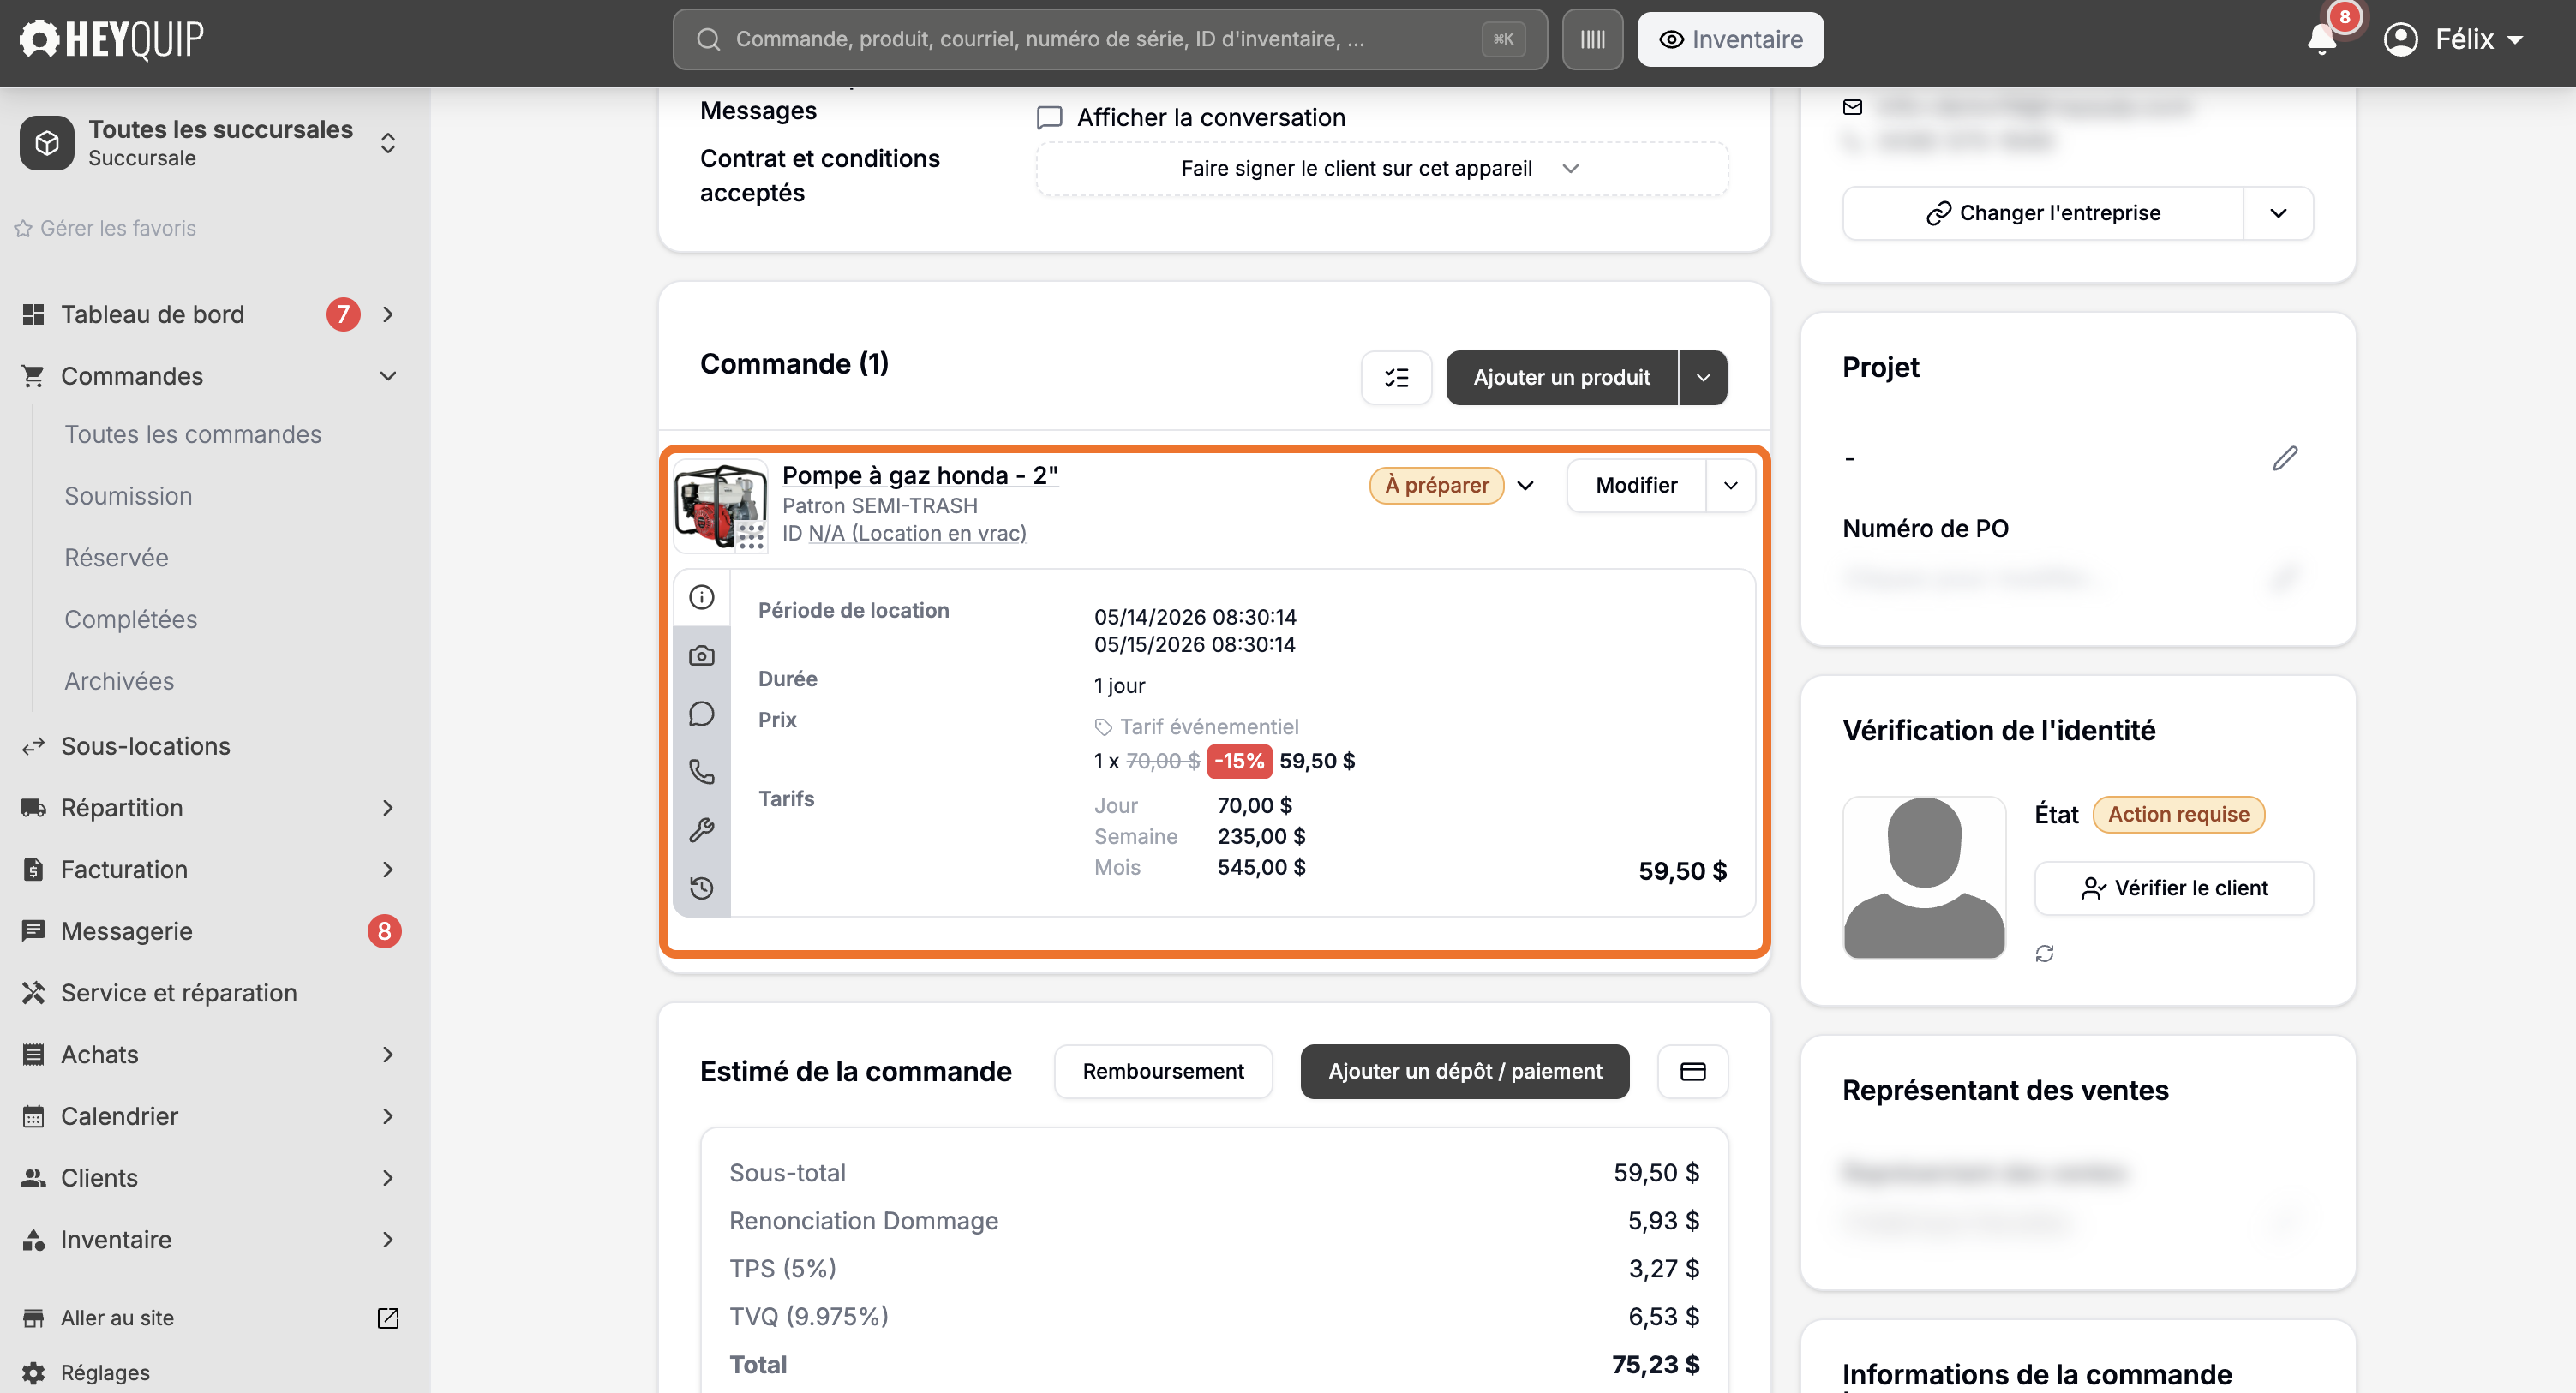Edit the project with the pencil icon
Screen dimensions: 2576x1393
(x=2285, y=458)
